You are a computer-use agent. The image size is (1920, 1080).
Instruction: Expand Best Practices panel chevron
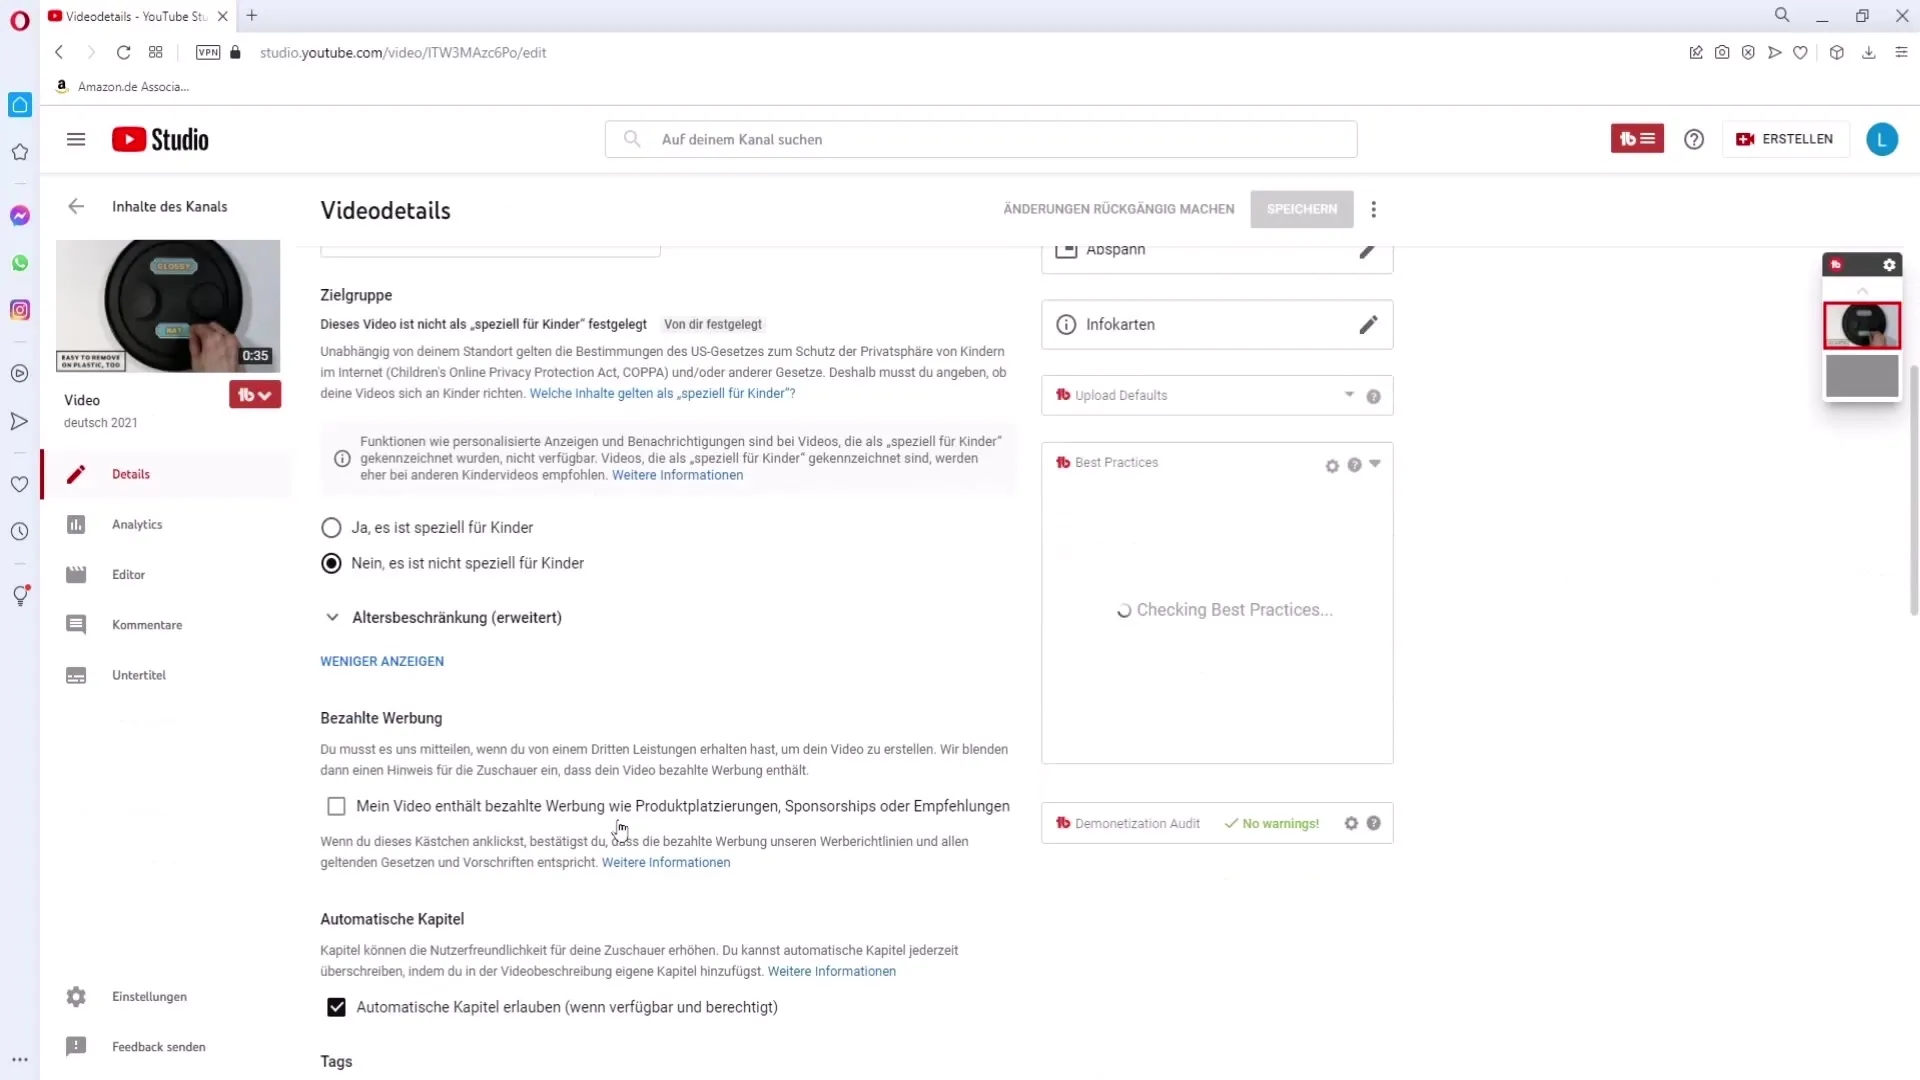[x=1377, y=464]
